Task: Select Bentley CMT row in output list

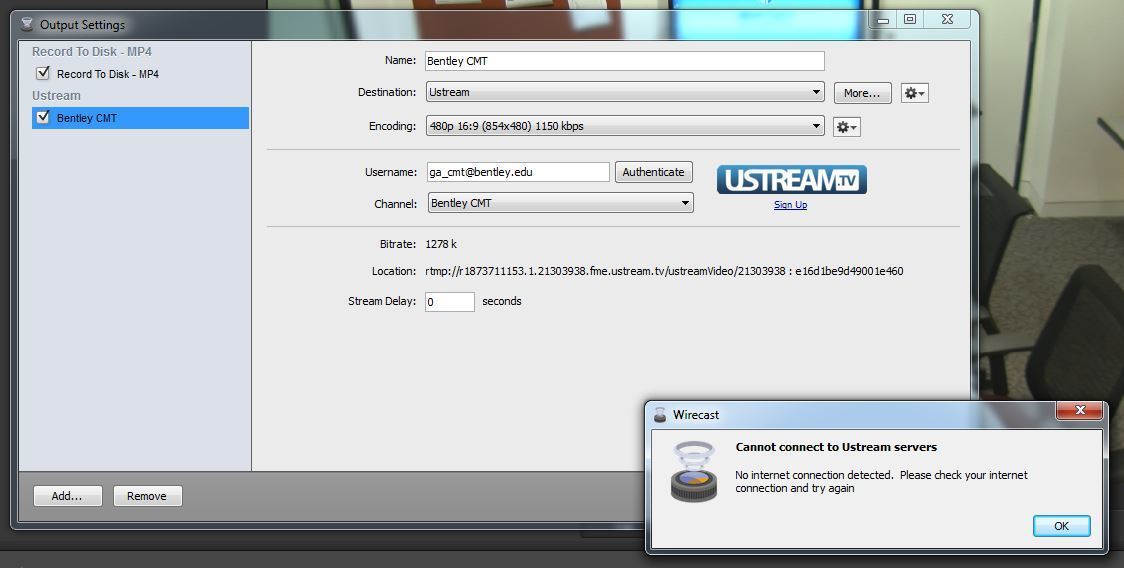Action: [x=140, y=118]
